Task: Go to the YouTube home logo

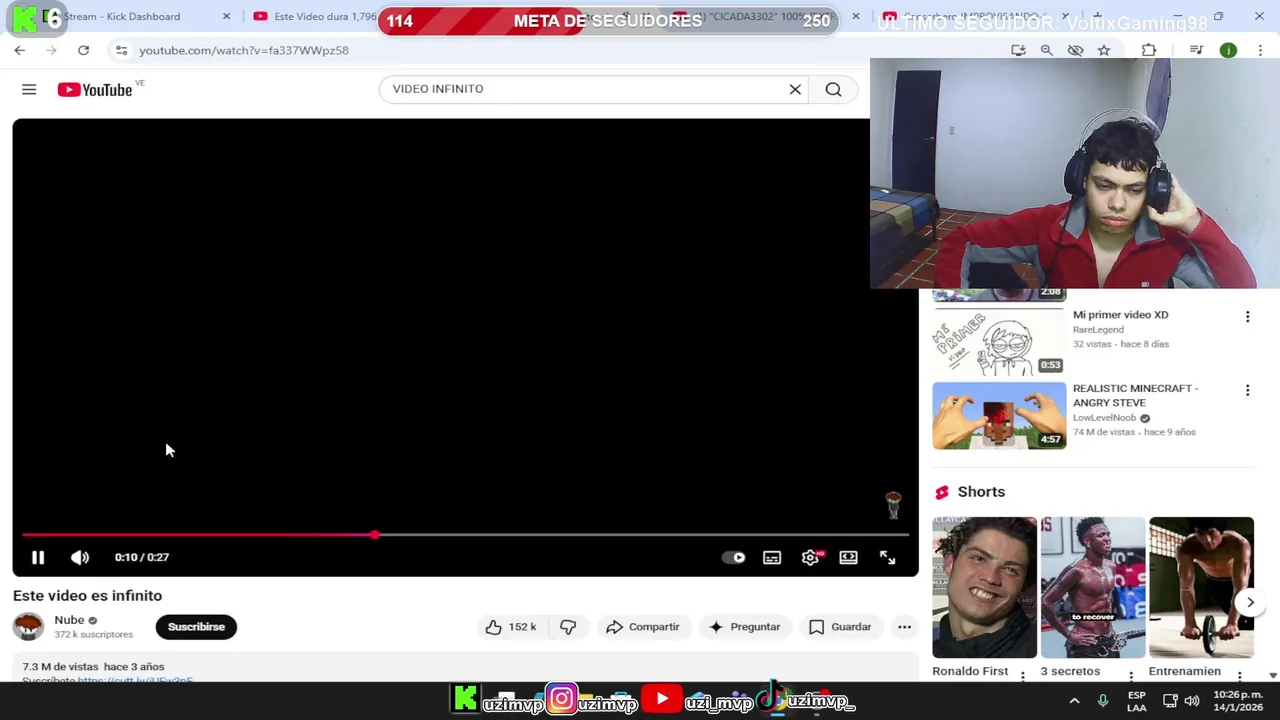Action: click(95, 90)
